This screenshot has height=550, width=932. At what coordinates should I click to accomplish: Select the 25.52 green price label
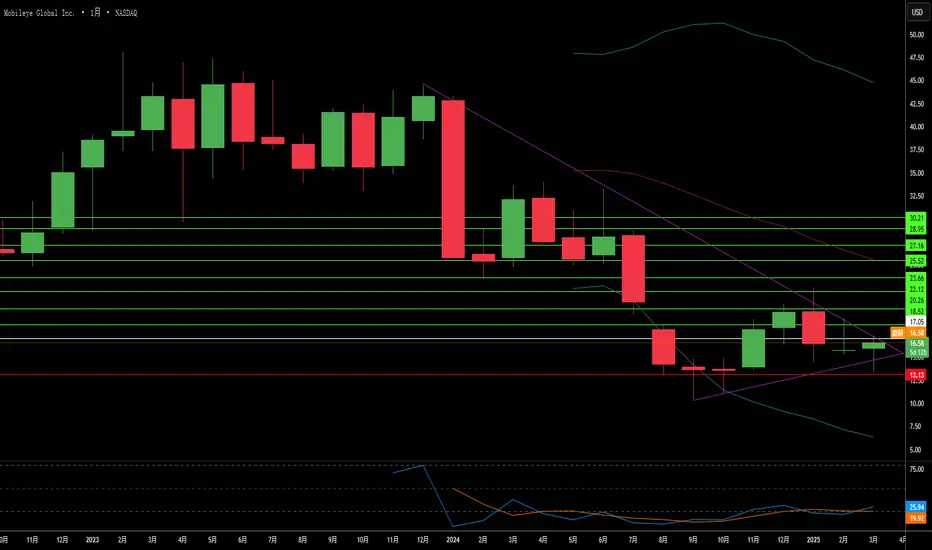[x=916, y=260]
